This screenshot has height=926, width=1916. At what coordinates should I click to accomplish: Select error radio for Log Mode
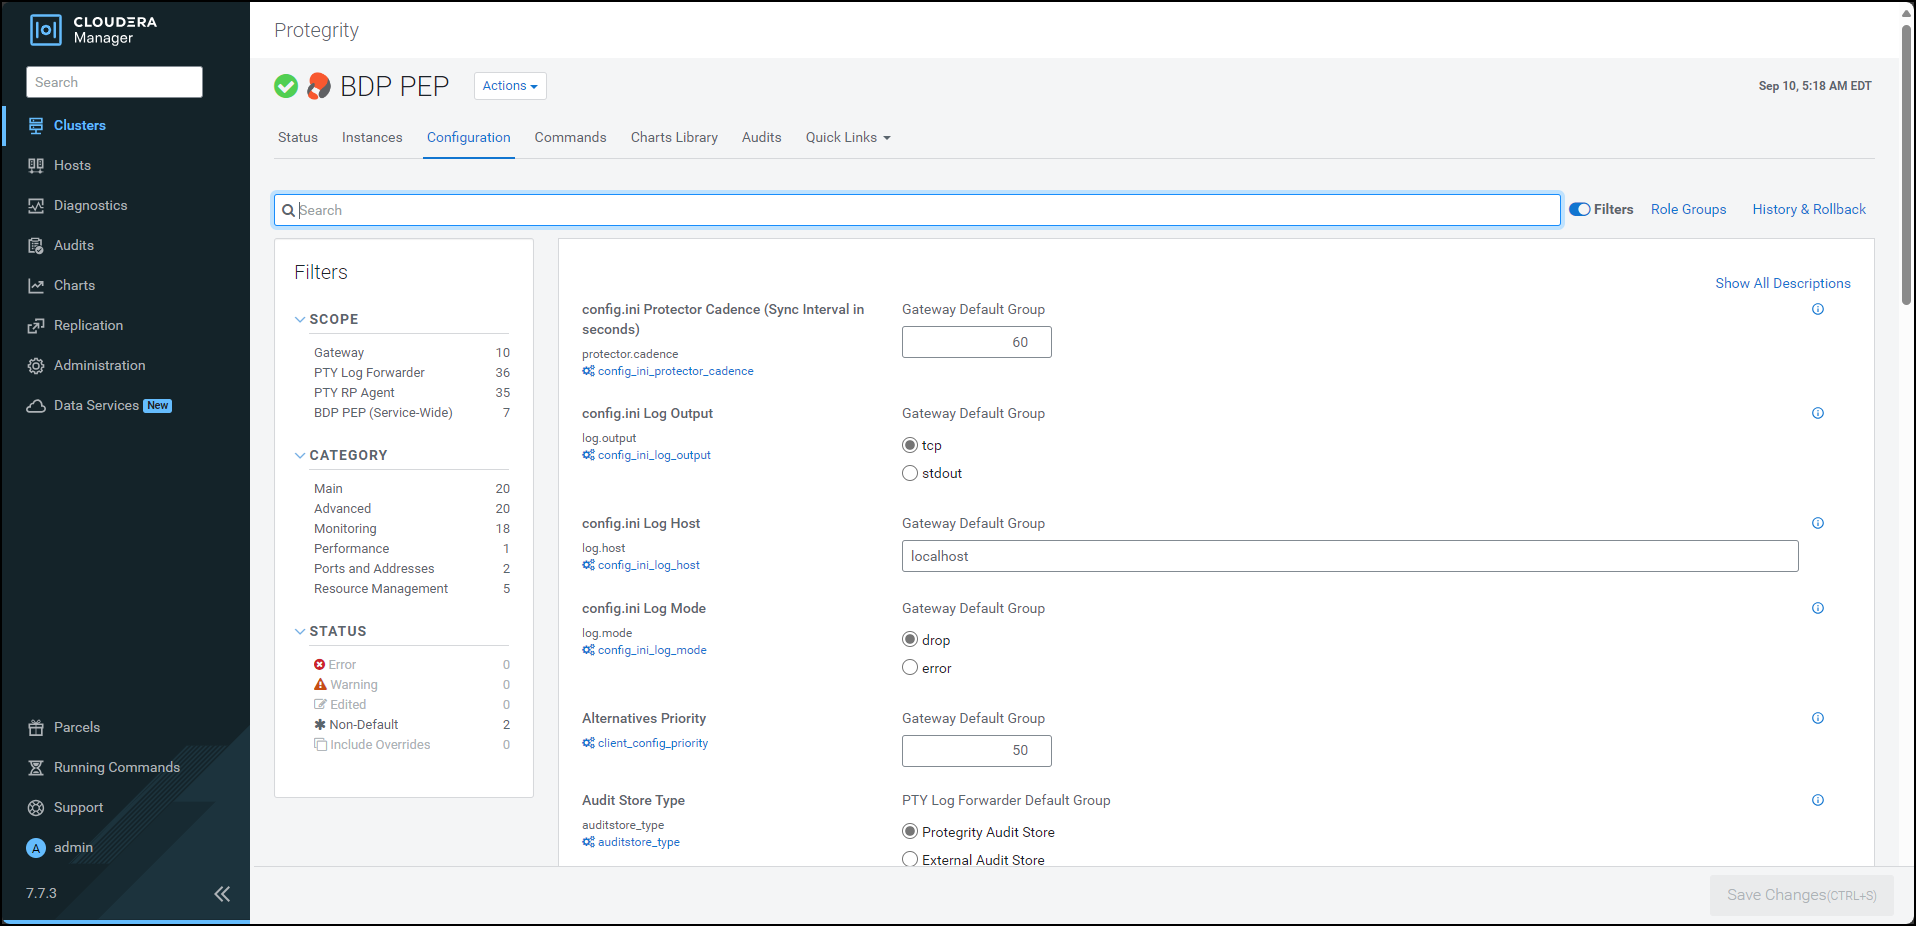point(910,668)
